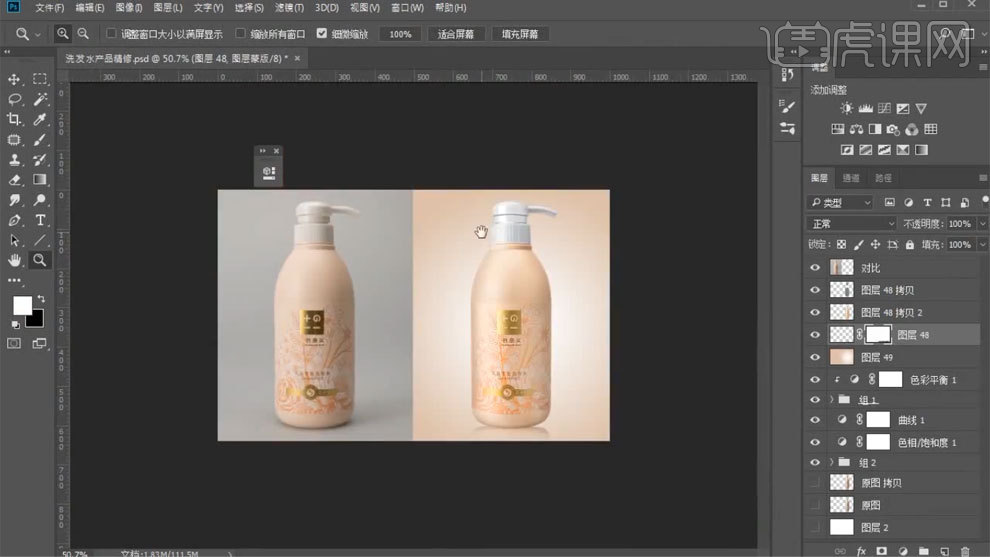
Task: Select the 图层 48 layer mask thumbnail
Action: [878, 335]
